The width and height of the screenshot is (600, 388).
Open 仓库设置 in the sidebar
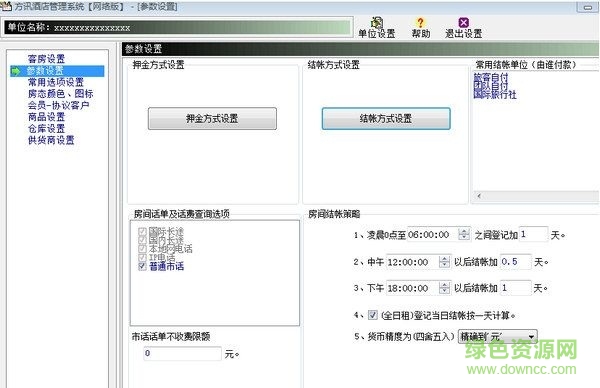tap(46, 129)
